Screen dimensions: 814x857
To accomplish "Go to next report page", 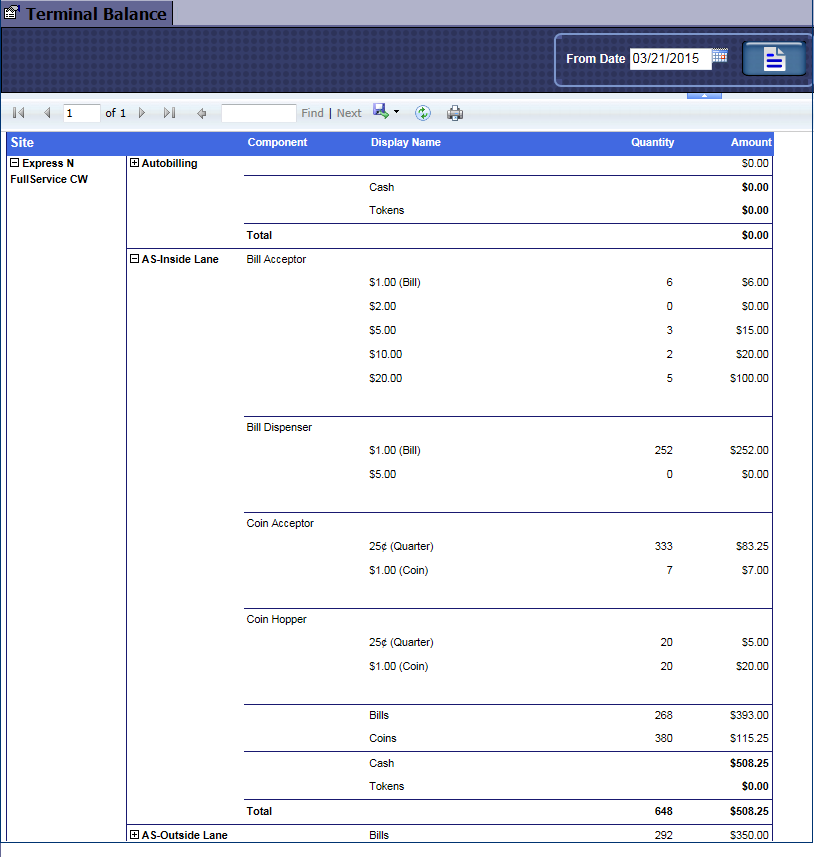I will click(142, 113).
